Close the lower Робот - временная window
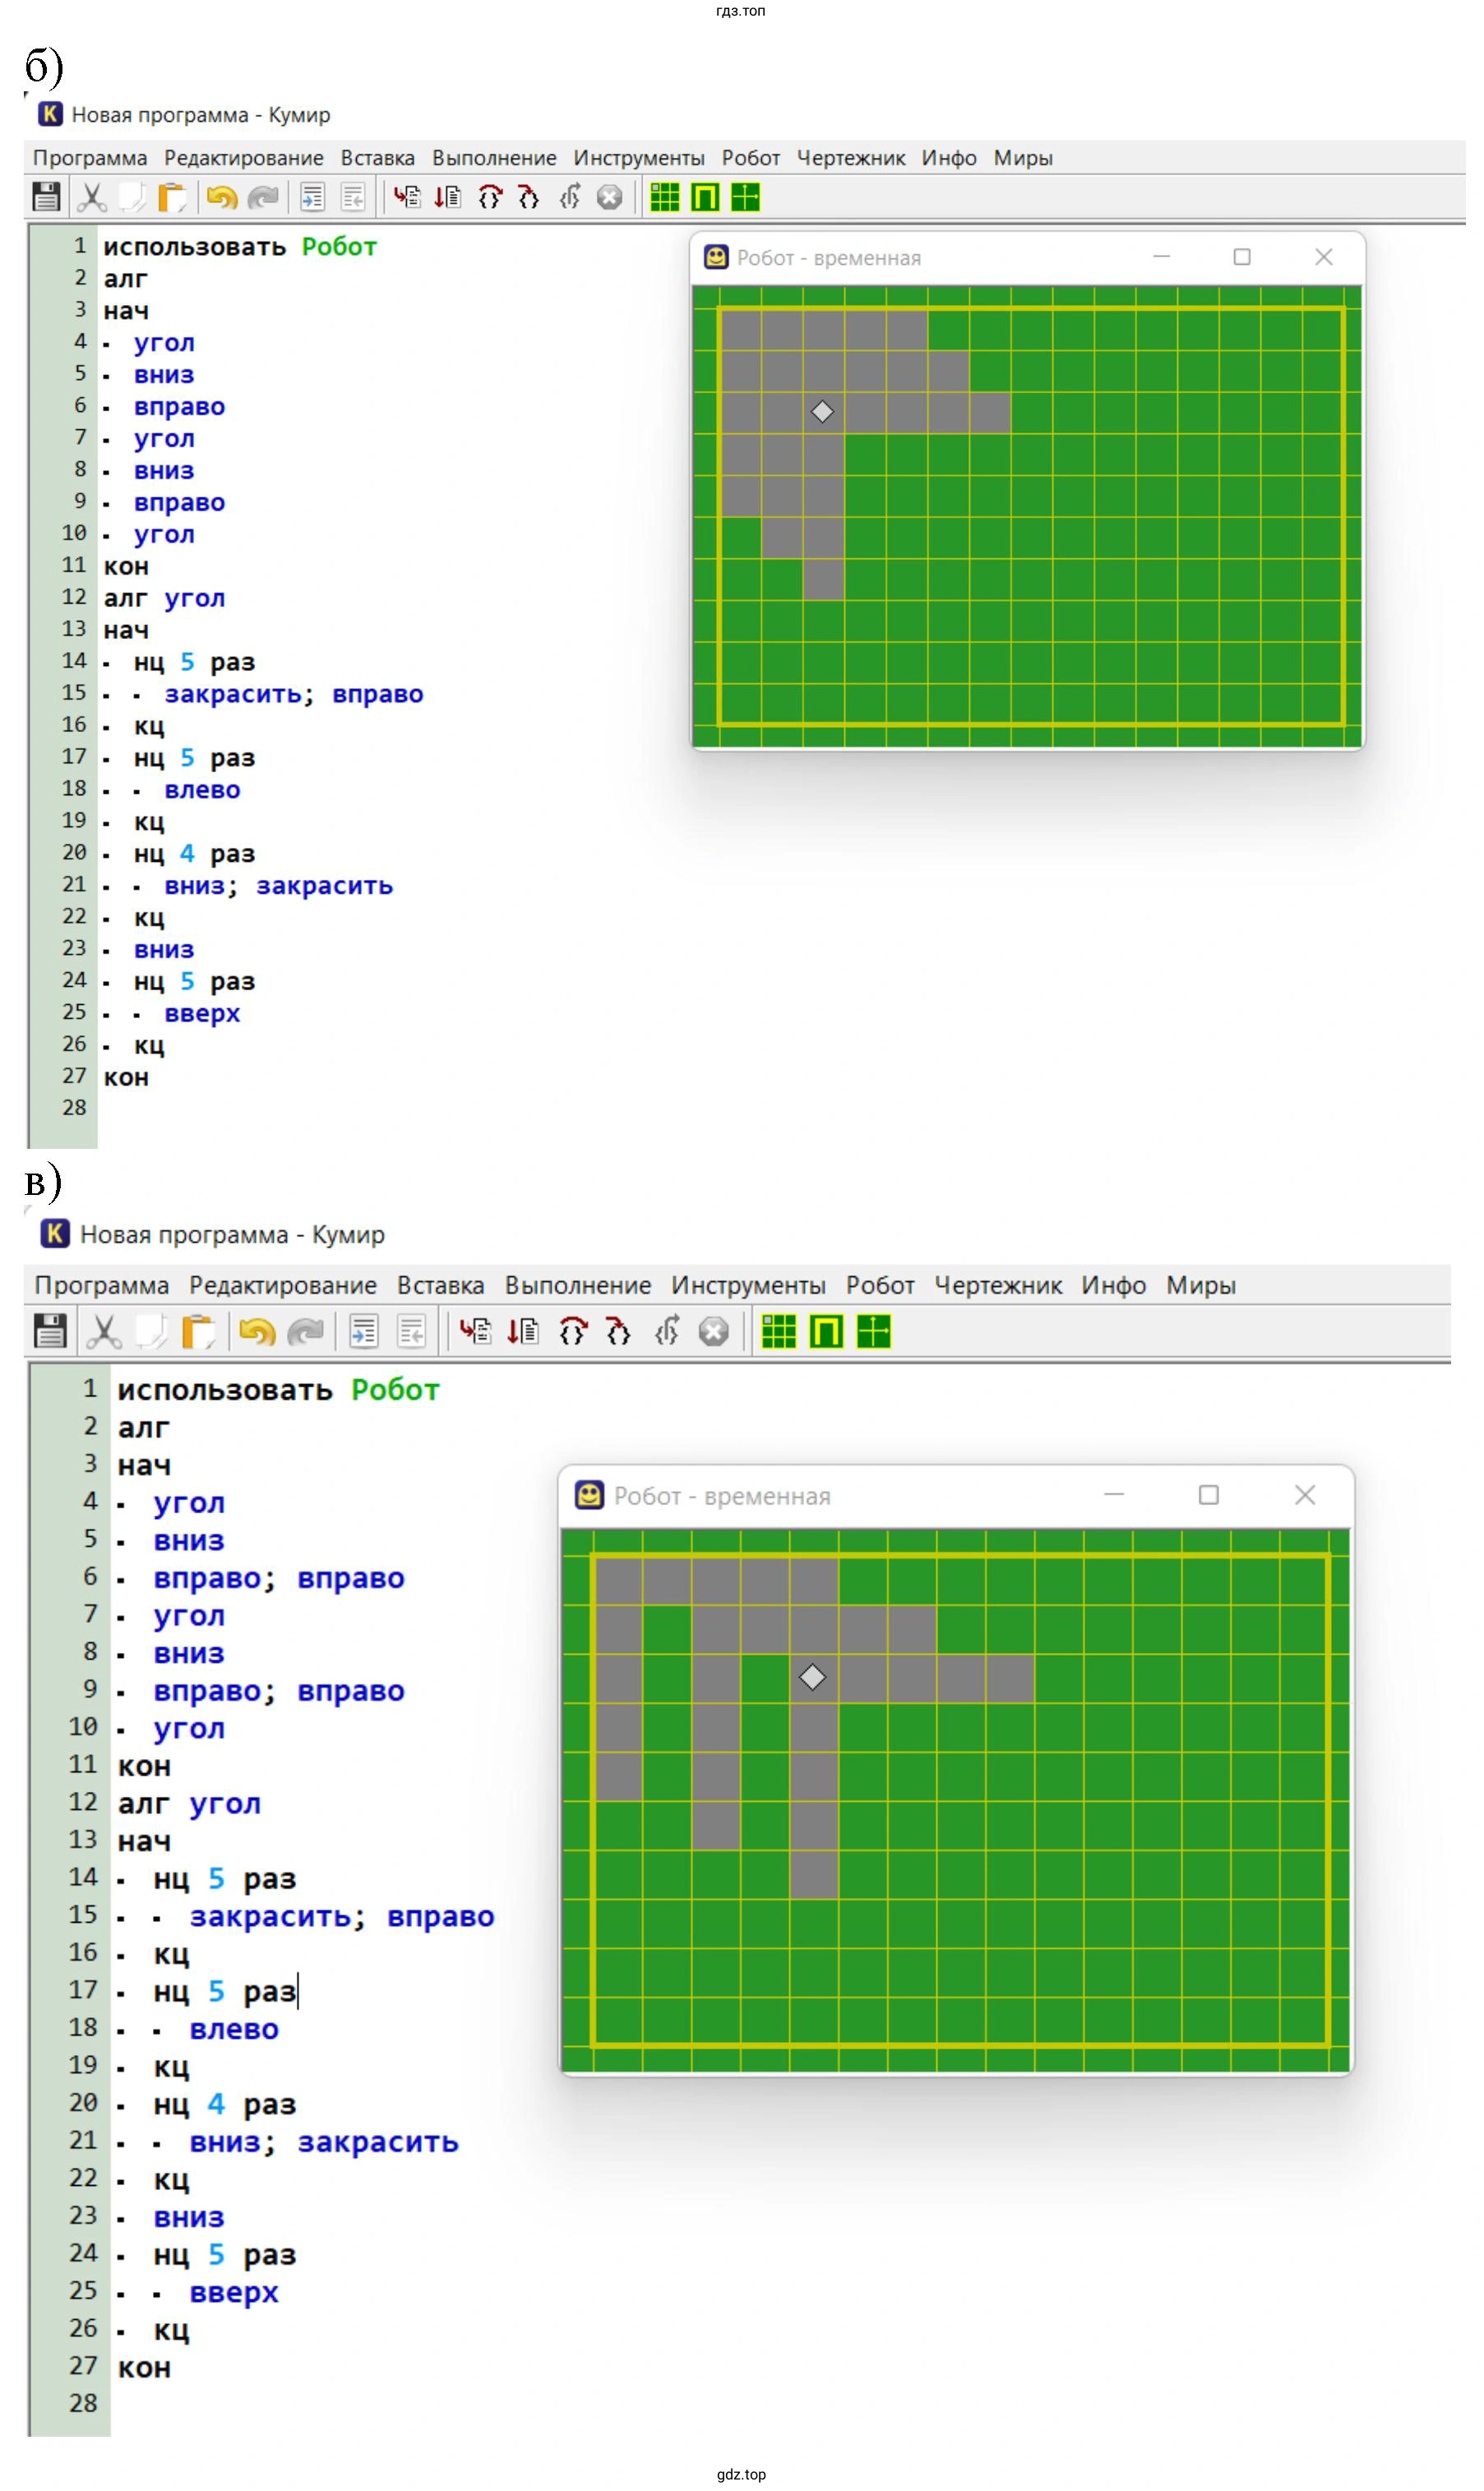The image size is (1484, 2491). pos(1304,1495)
